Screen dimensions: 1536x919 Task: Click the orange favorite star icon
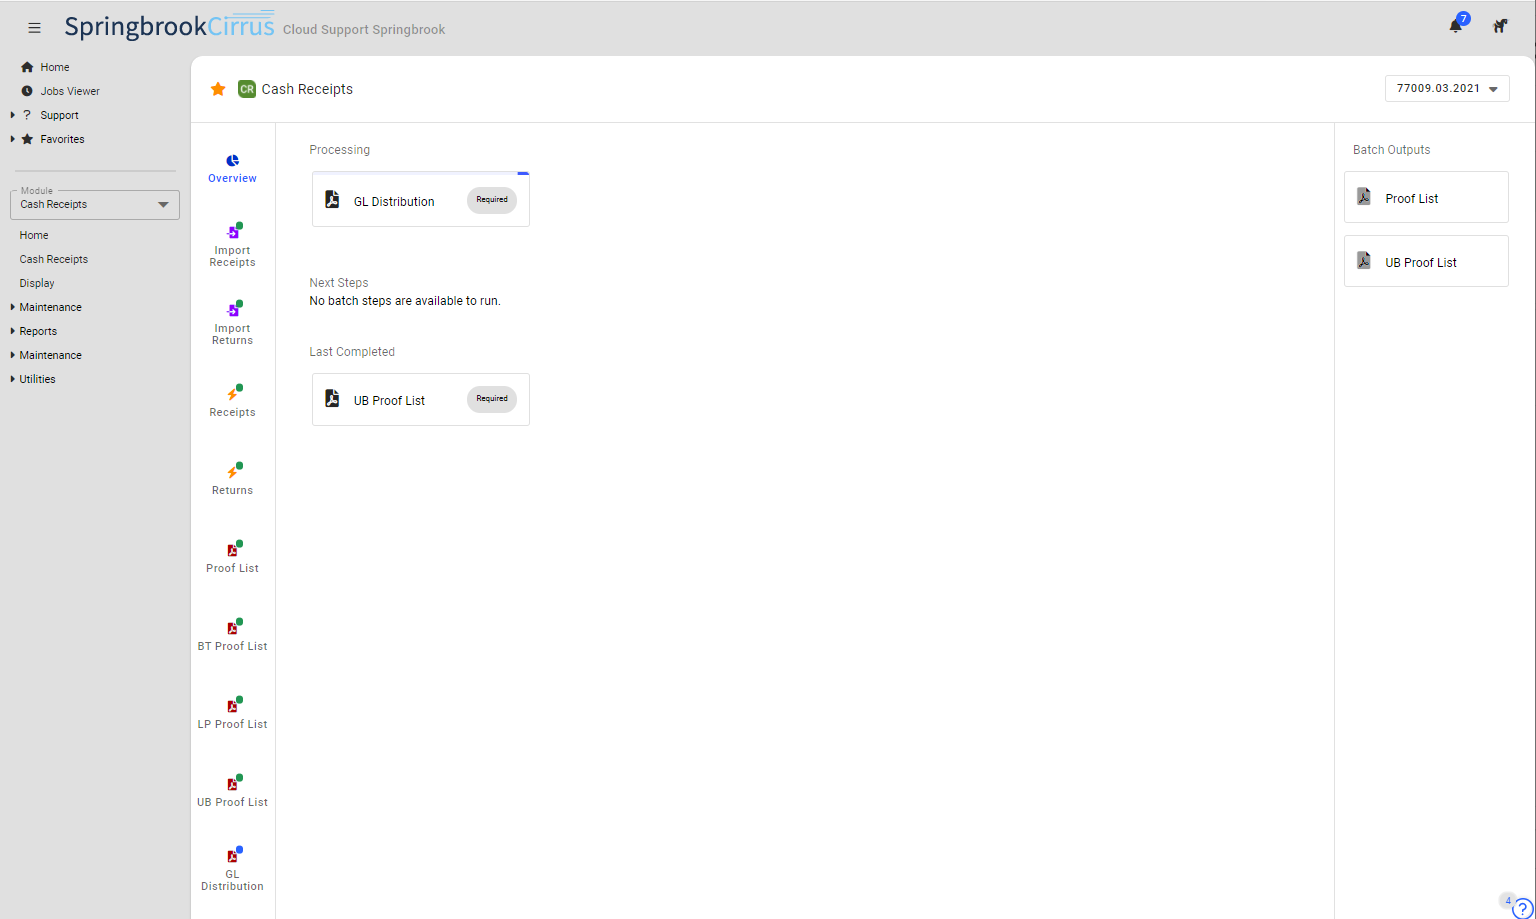coord(218,89)
